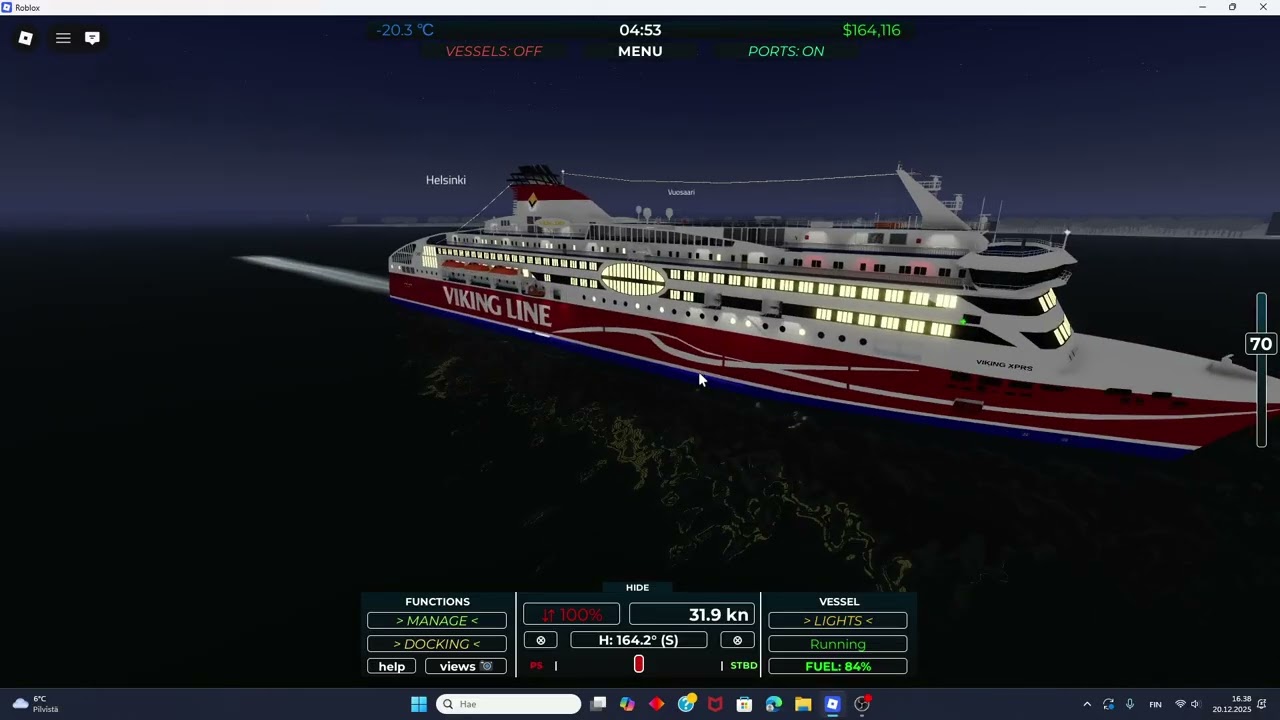This screenshot has height=720, width=1280.
Task: Open Microsoft Edge from the taskbar
Action: [x=774, y=704]
